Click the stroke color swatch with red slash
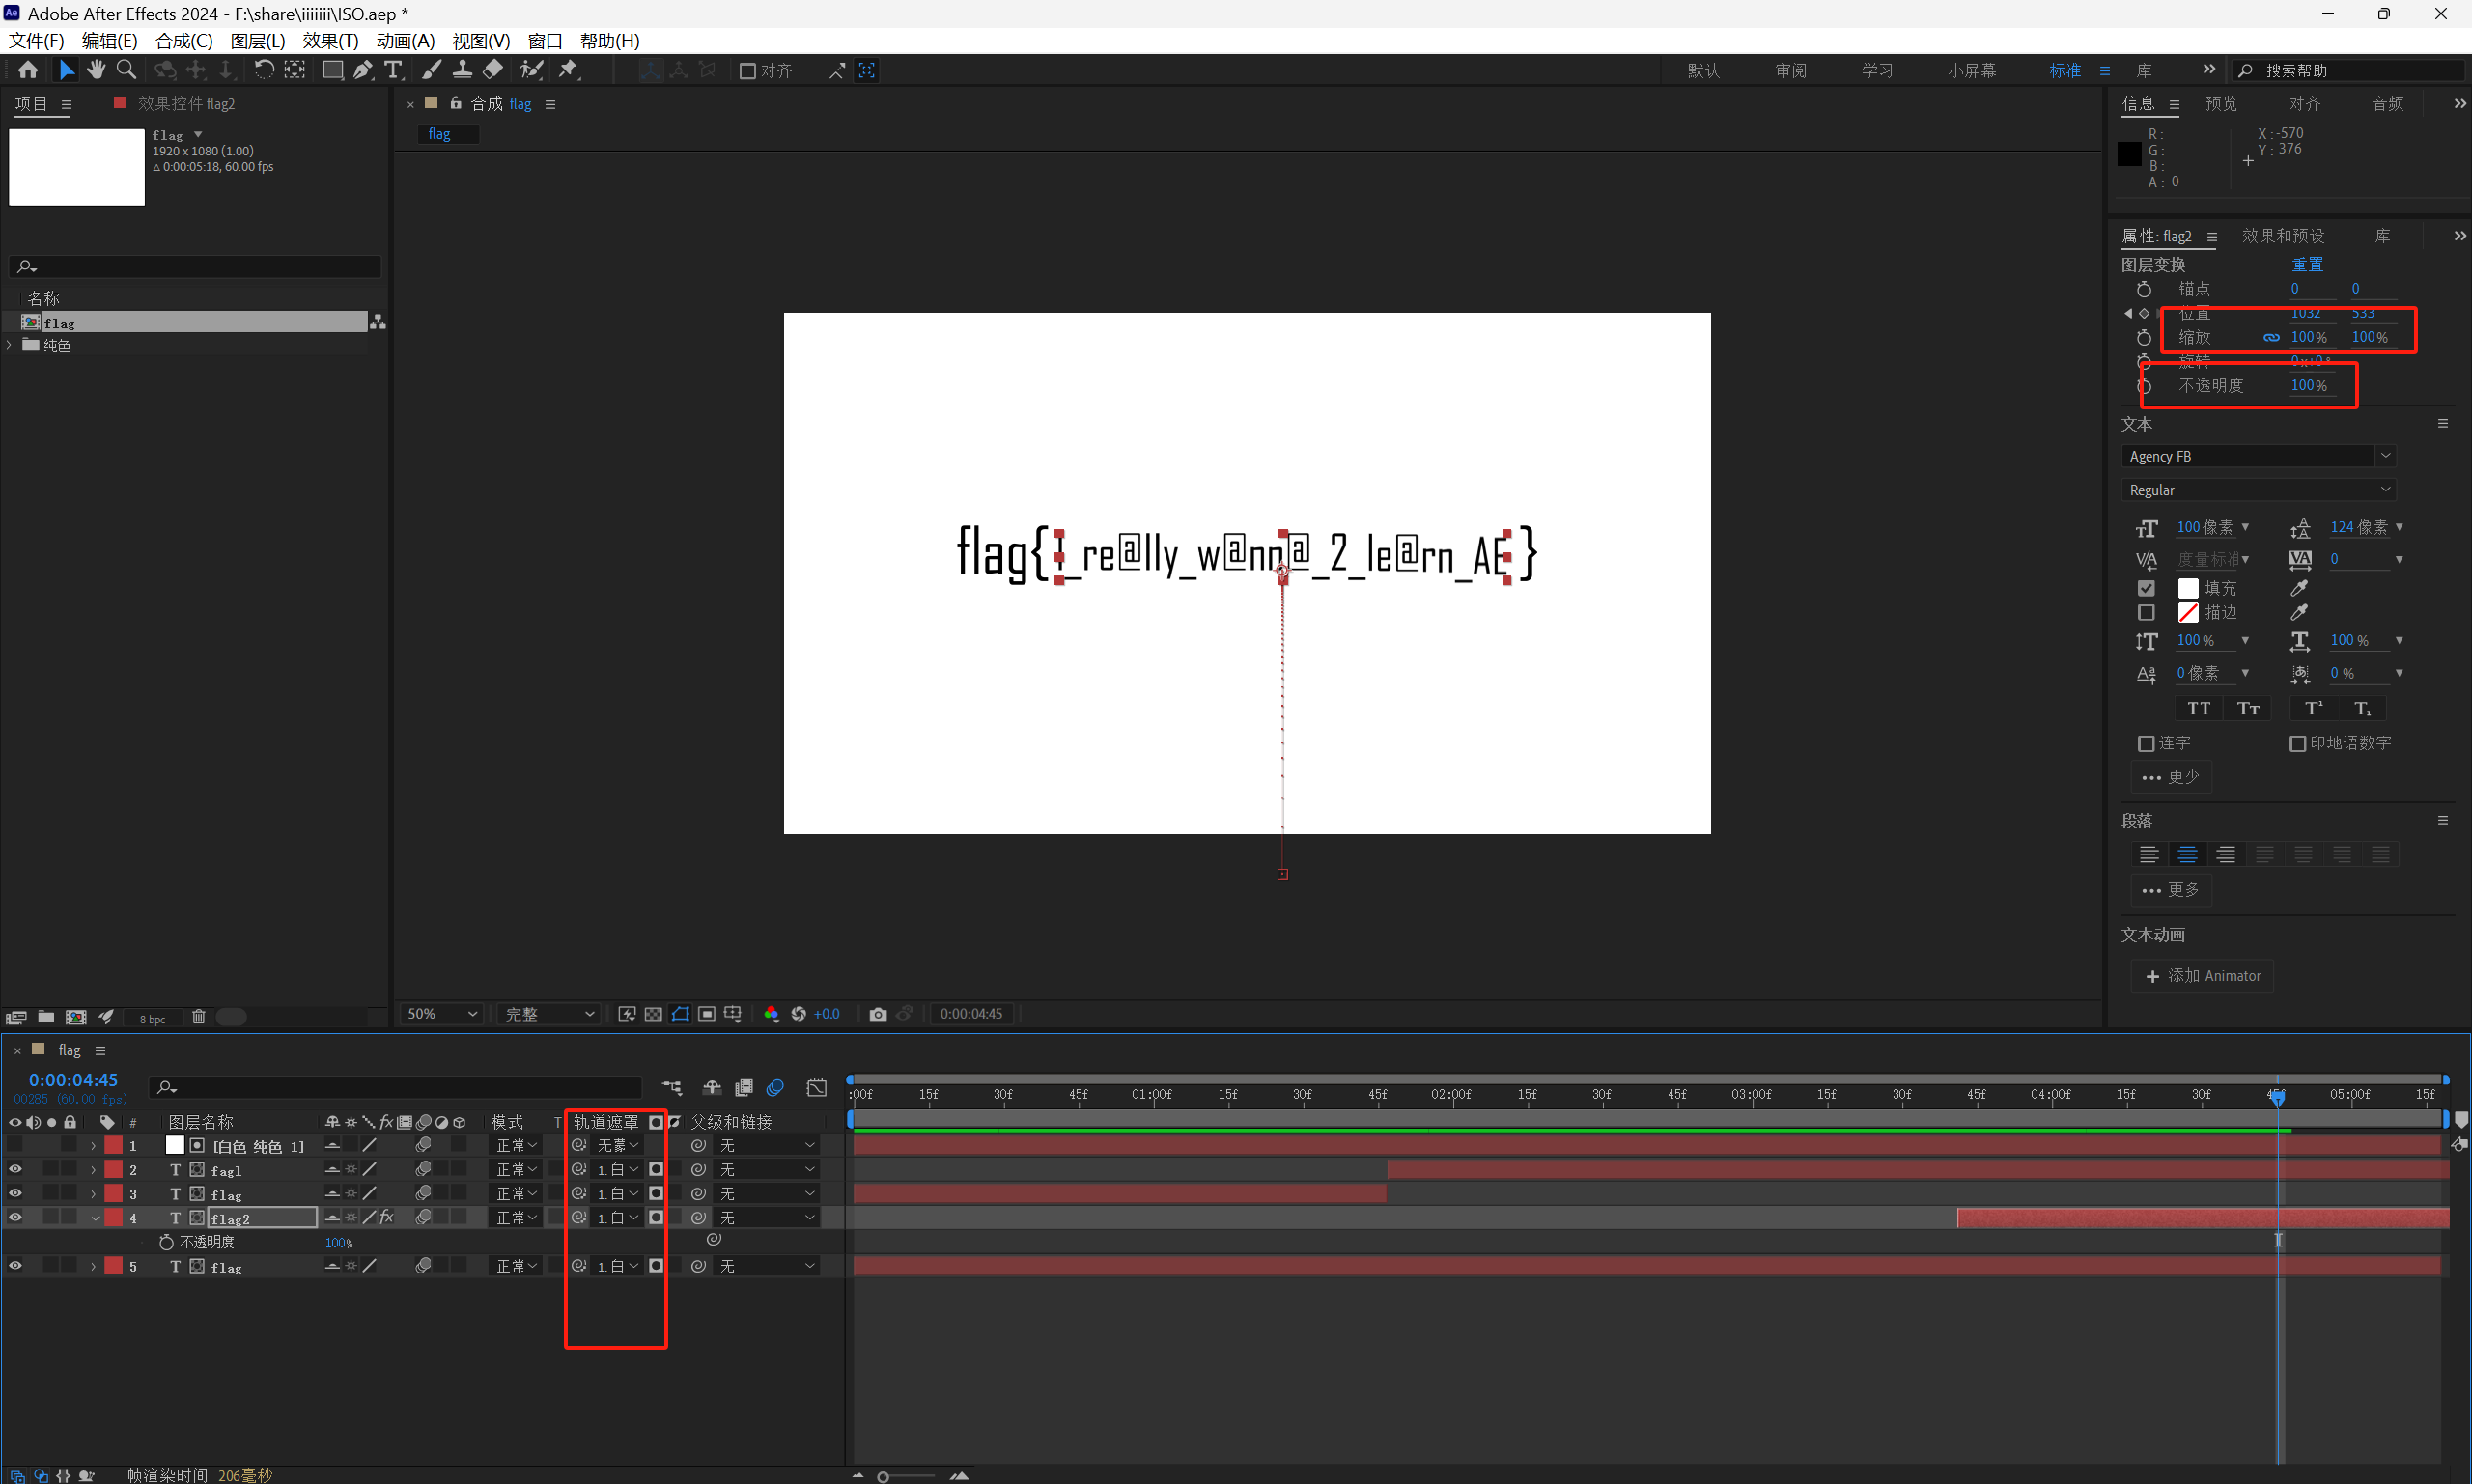 click(x=2188, y=612)
